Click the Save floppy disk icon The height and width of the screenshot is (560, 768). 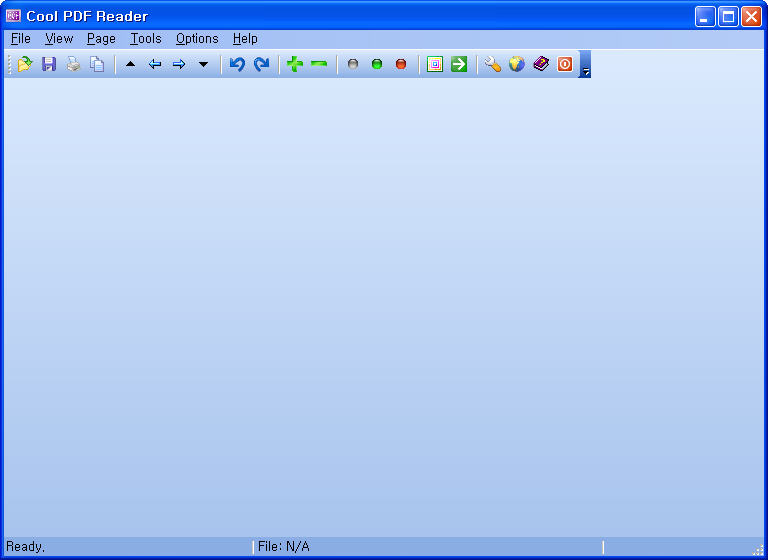coord(49,64)
